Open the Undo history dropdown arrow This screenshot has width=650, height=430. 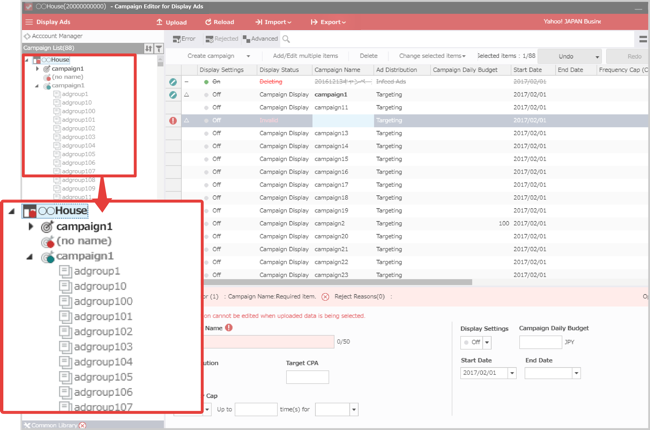click(597, 57)
